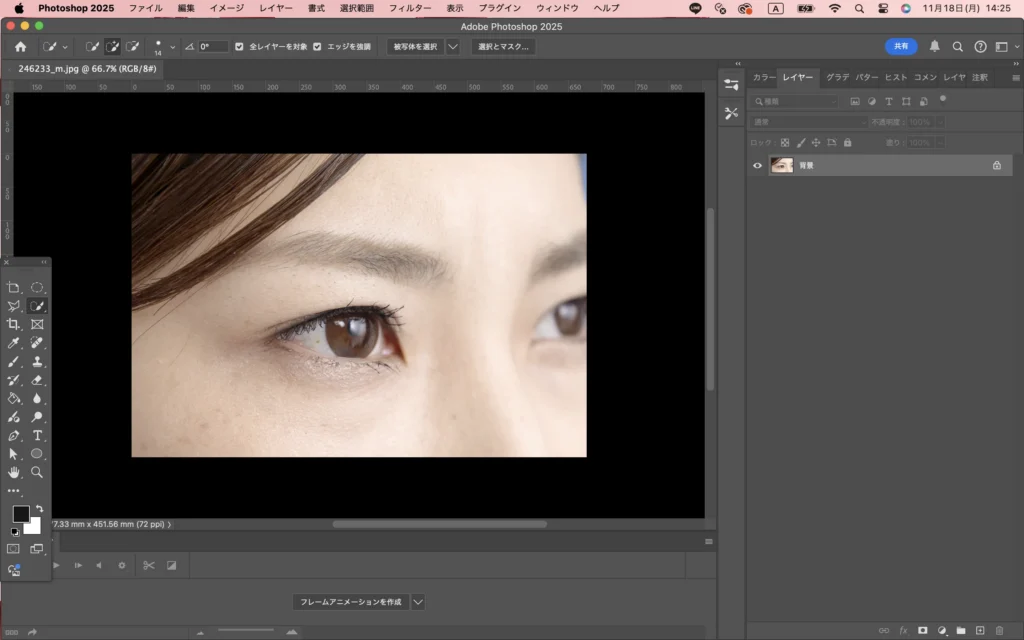Select the Zoom tool in the toolbox

(37, 472)
